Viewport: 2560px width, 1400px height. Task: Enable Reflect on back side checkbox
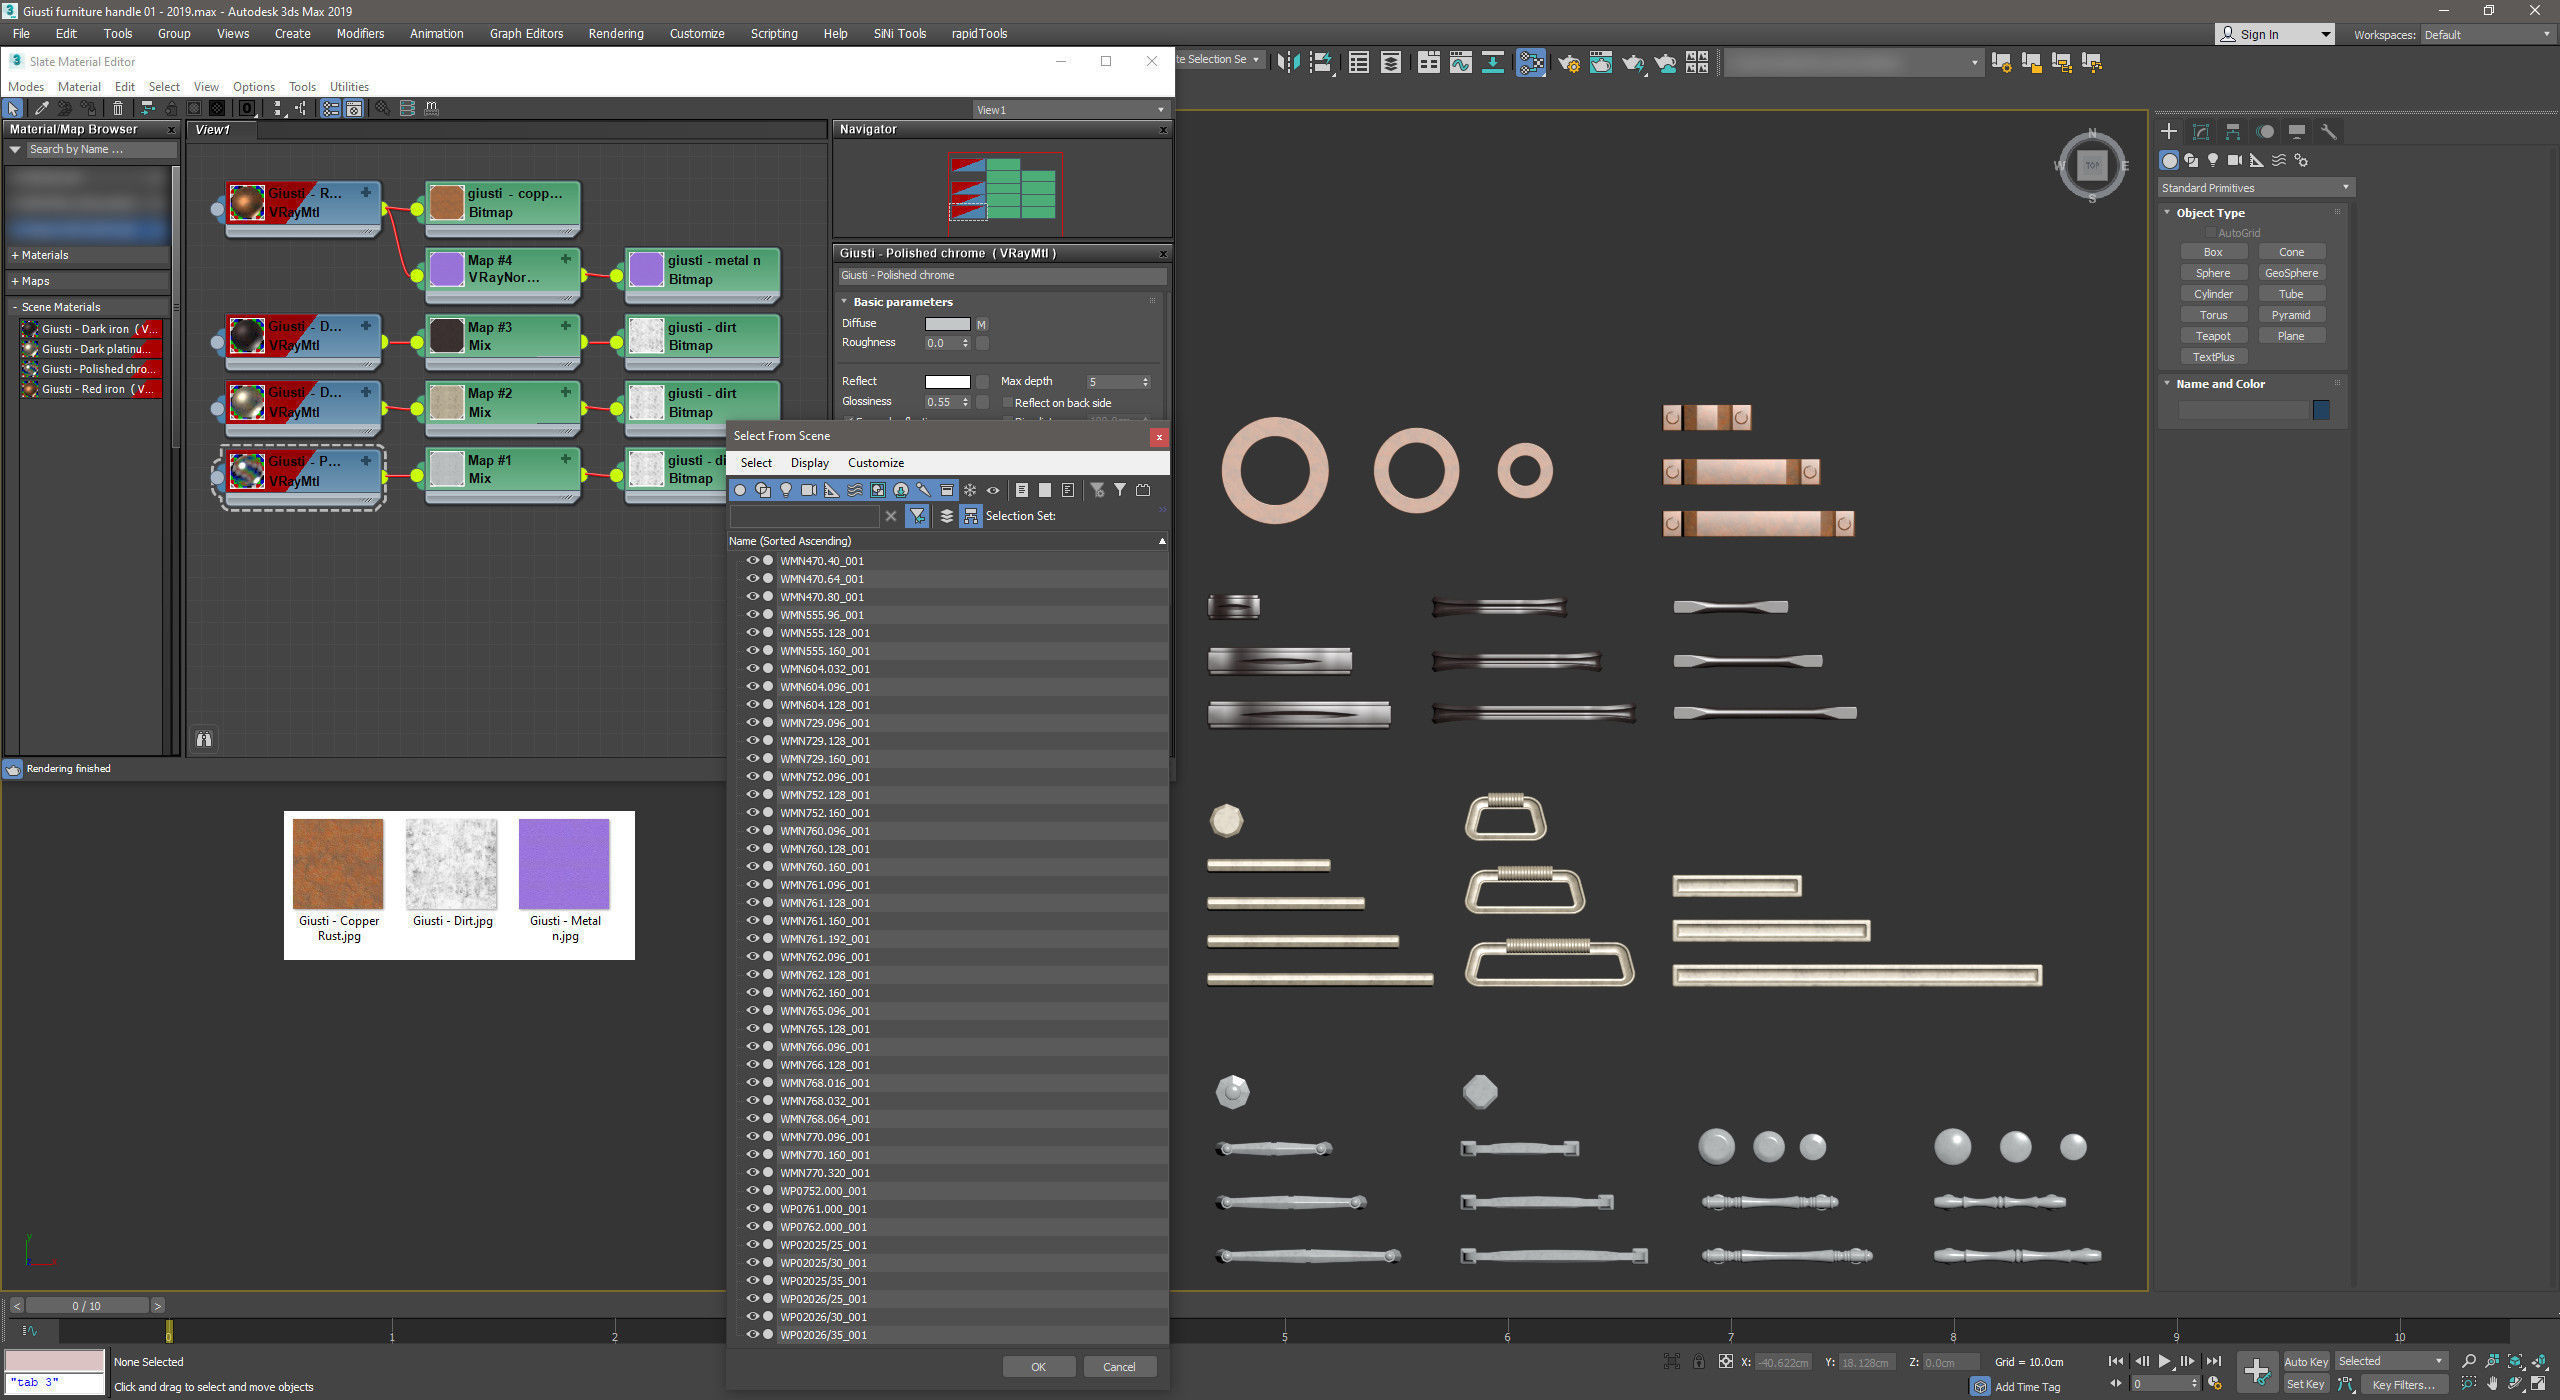[x=1007, y=403]
